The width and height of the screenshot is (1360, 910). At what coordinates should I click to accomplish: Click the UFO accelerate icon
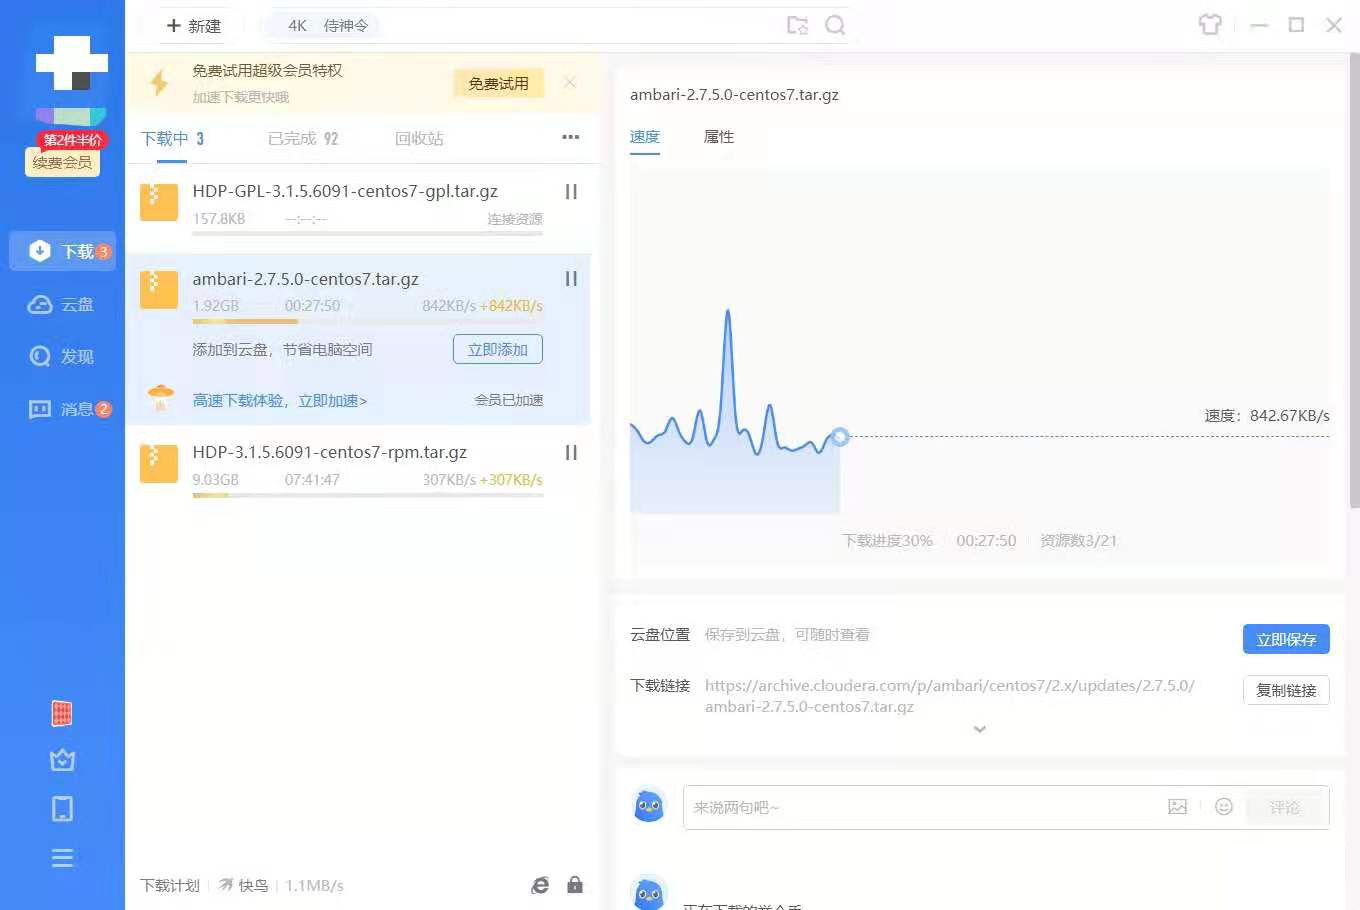point(160,398)
